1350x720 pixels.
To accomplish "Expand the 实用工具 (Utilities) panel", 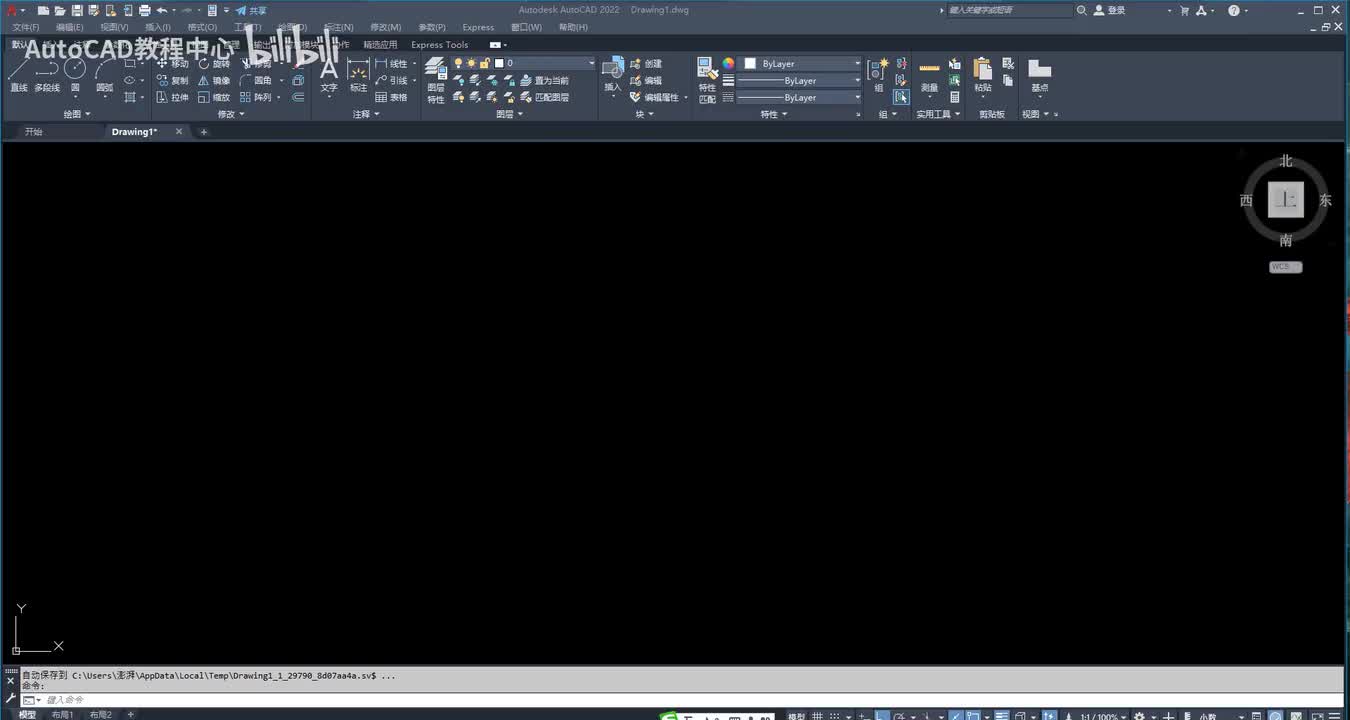I will [938, 114].
